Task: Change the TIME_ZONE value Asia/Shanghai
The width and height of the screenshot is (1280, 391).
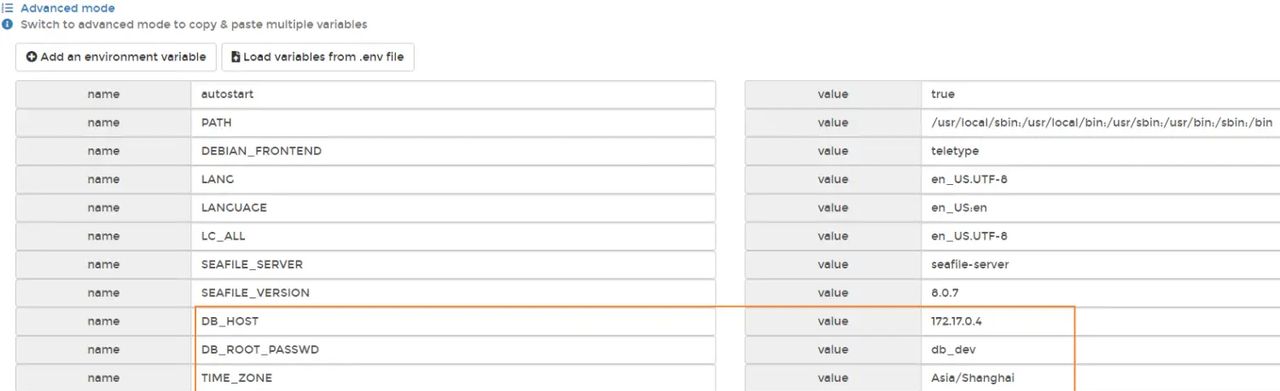Action: 1100,379
